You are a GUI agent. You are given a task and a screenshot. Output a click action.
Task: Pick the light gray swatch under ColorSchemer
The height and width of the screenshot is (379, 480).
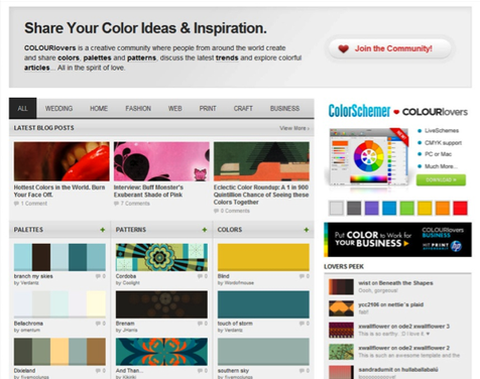(336, 208)
